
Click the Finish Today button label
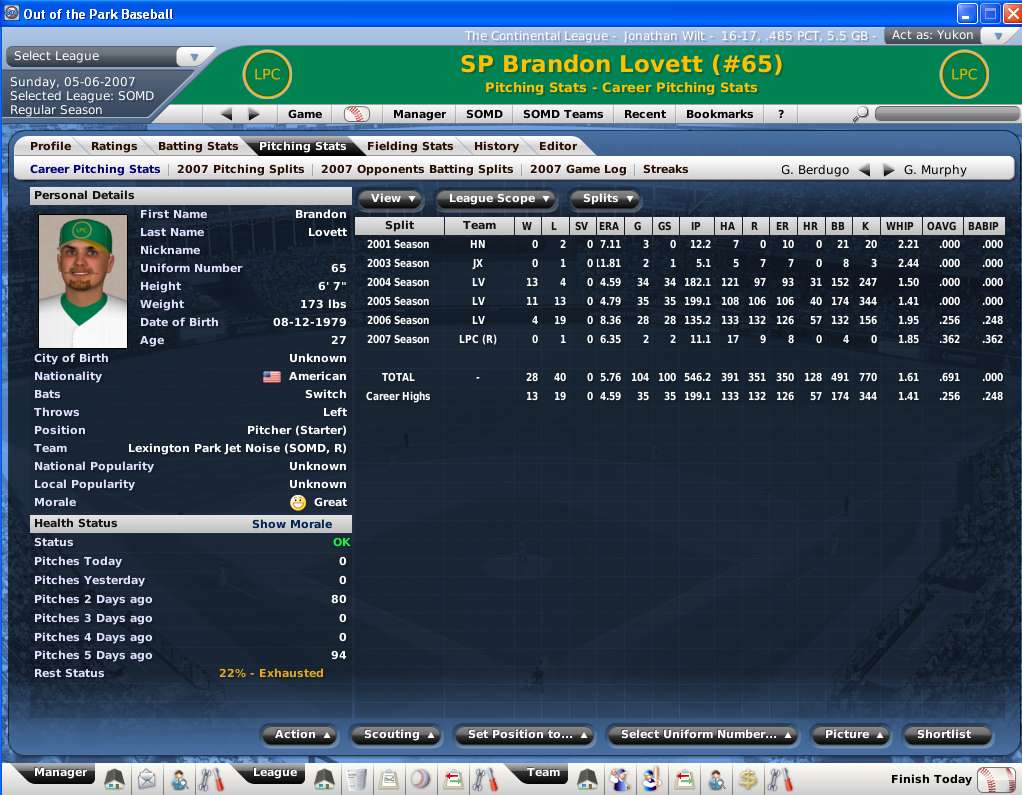tap(931, 779)
